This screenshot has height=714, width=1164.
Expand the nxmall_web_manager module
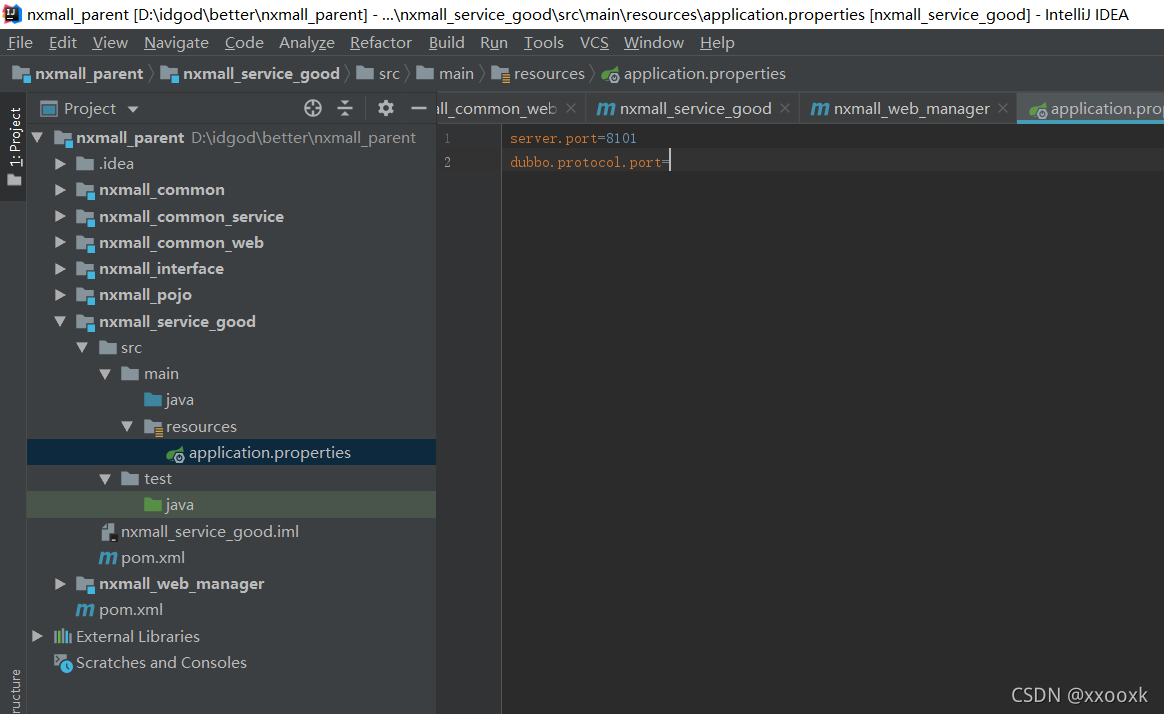(x=60, y=584)
